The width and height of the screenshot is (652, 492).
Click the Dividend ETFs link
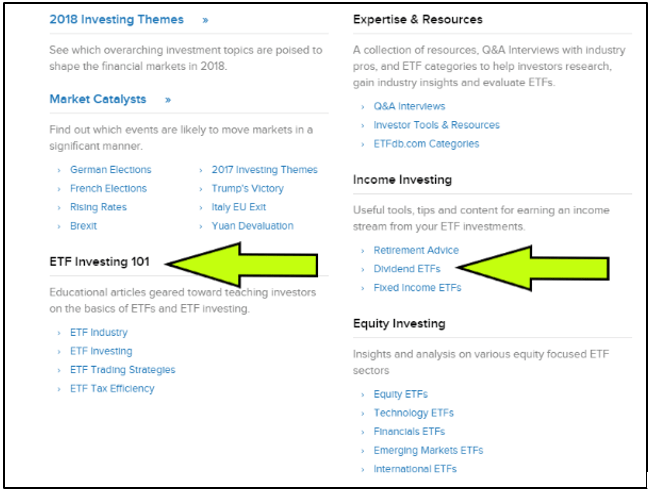(406, 269)
